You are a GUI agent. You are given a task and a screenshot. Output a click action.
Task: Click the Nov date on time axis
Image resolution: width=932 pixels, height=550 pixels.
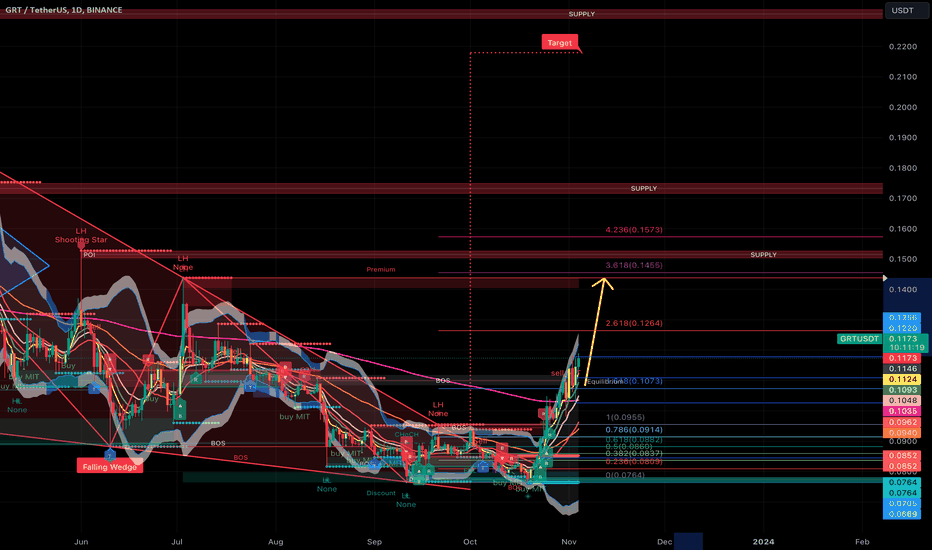pos(569,542)
